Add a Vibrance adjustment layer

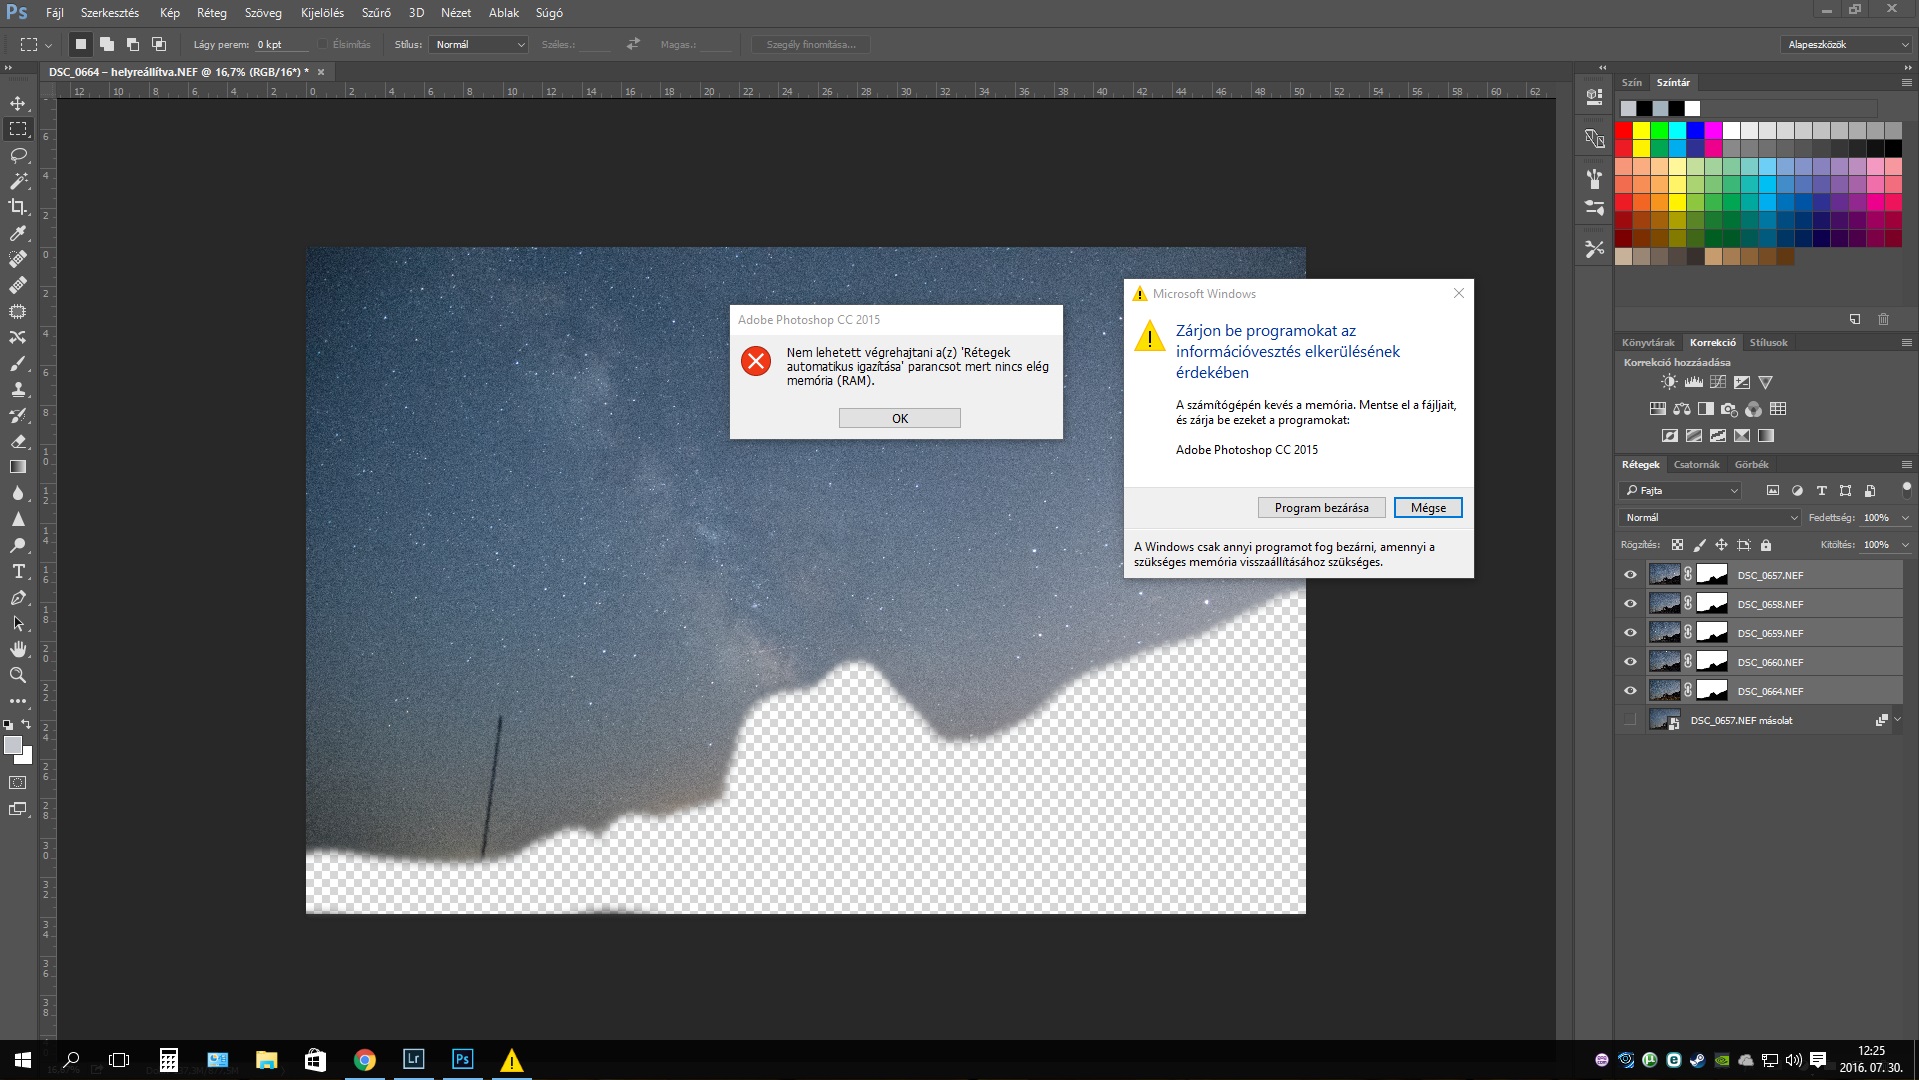pos(1766,382)
